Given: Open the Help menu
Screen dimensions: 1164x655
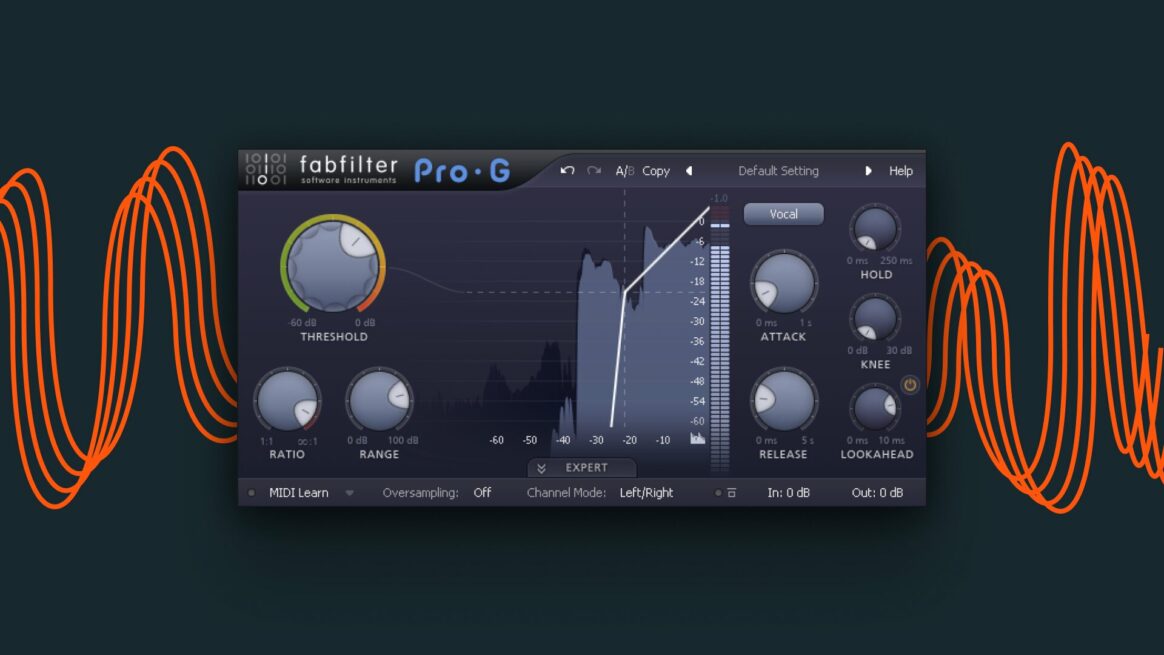Looking at the screenshot, I should click(x=901, y=170).
